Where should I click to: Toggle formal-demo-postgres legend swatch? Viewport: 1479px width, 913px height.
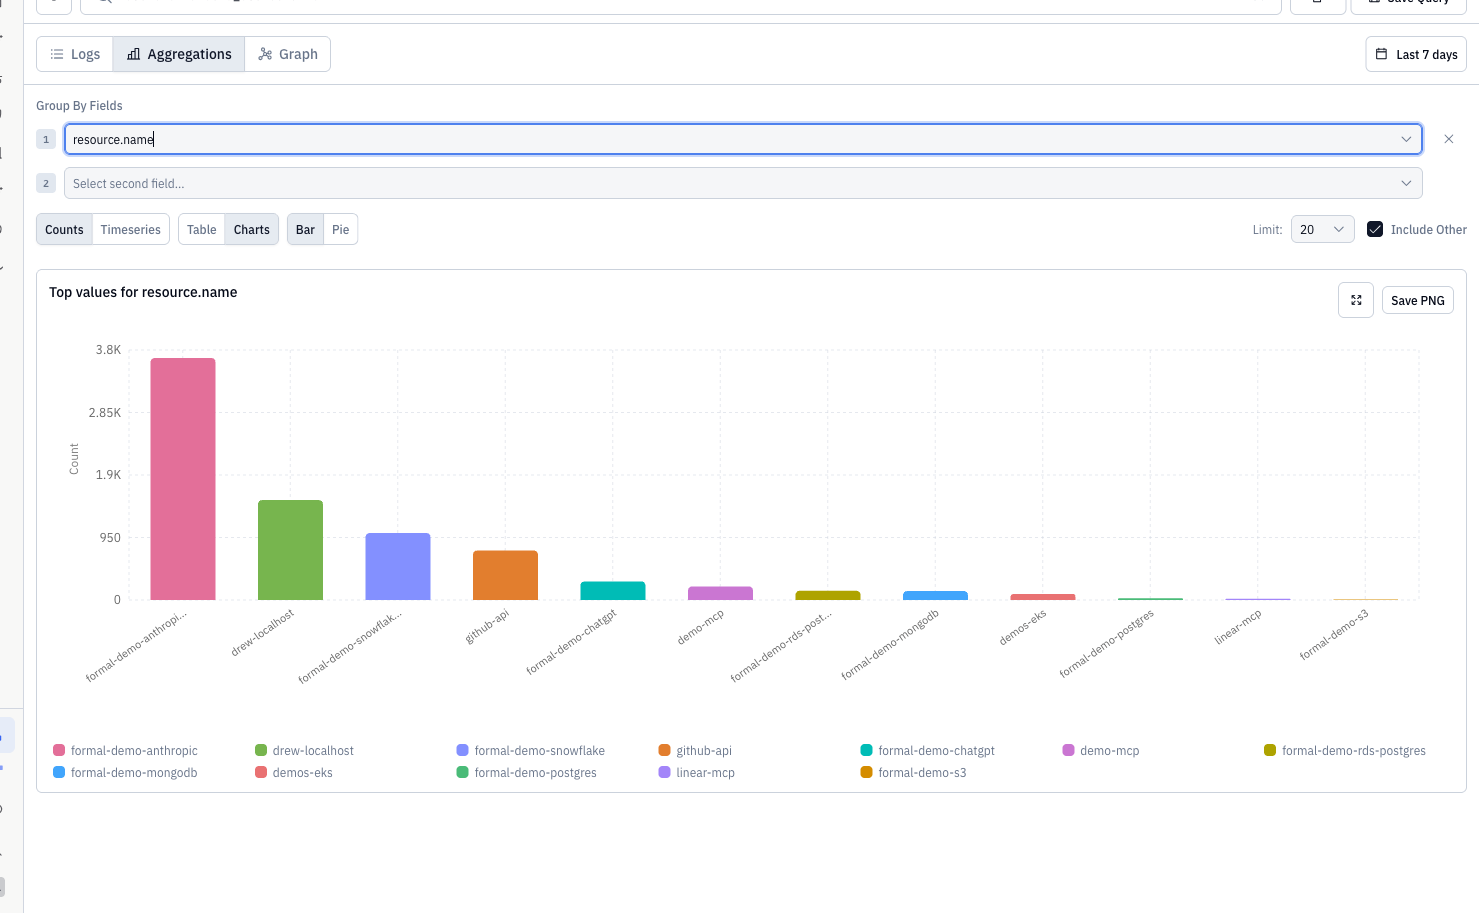tap(463, 772)
